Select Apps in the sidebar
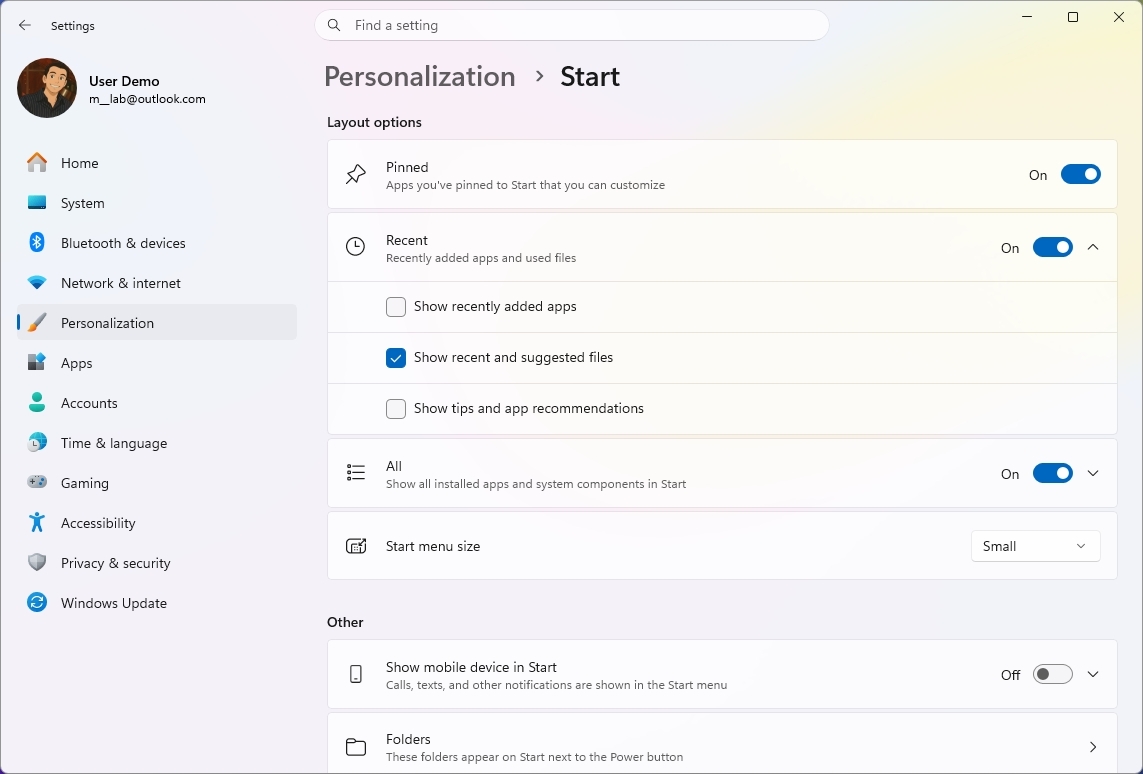Image resolution: width=1143 pixels, height=774 pixels. [x=157, y=362]
